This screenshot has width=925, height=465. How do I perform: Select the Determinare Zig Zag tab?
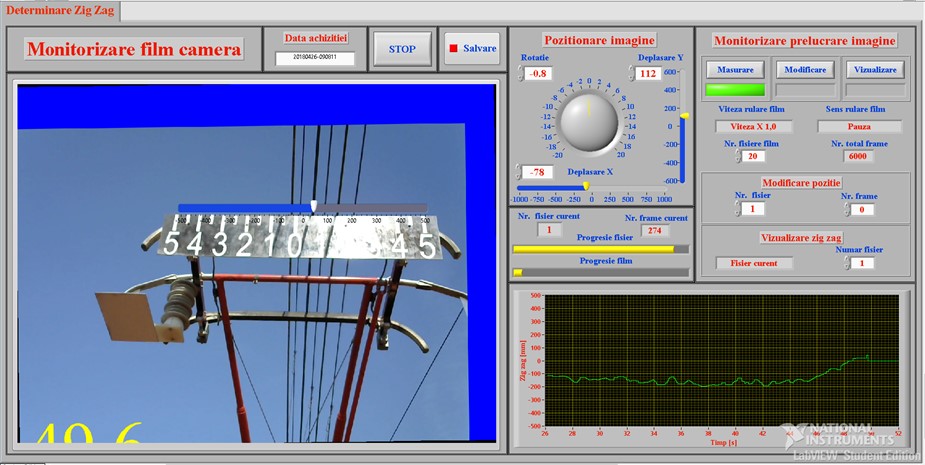tap(61, 12)
